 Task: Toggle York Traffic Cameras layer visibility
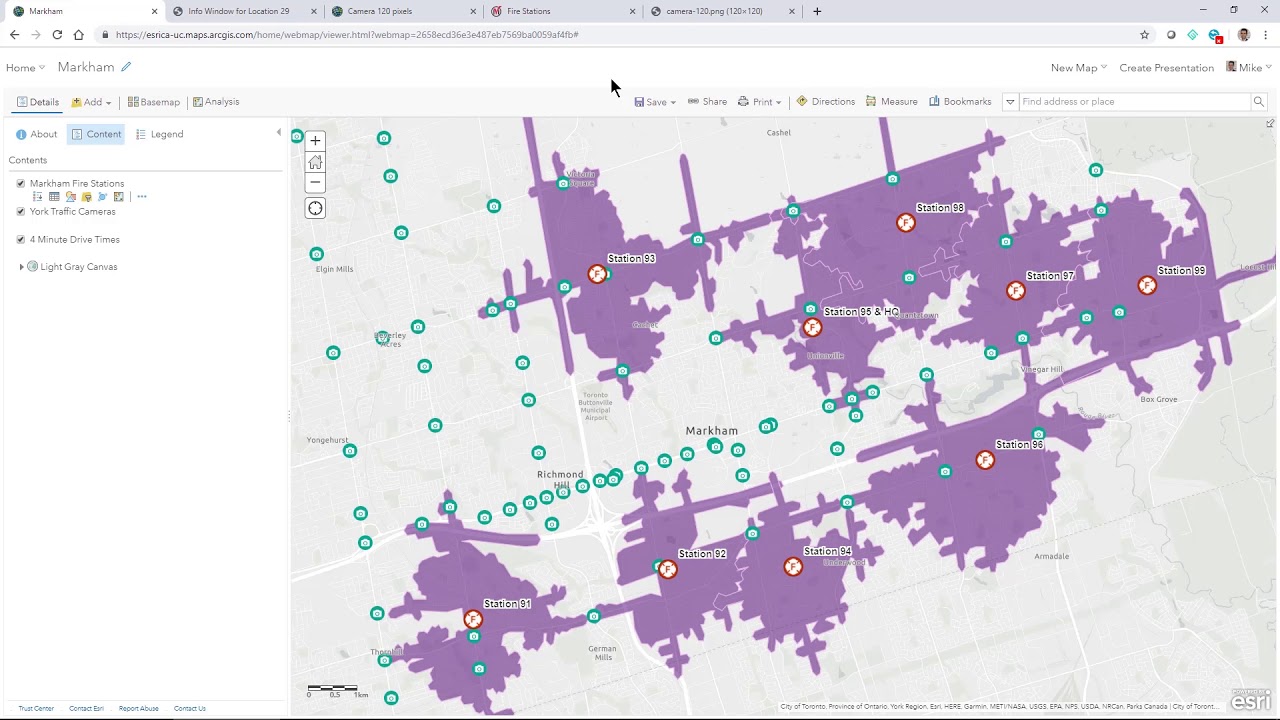[21, 212]
